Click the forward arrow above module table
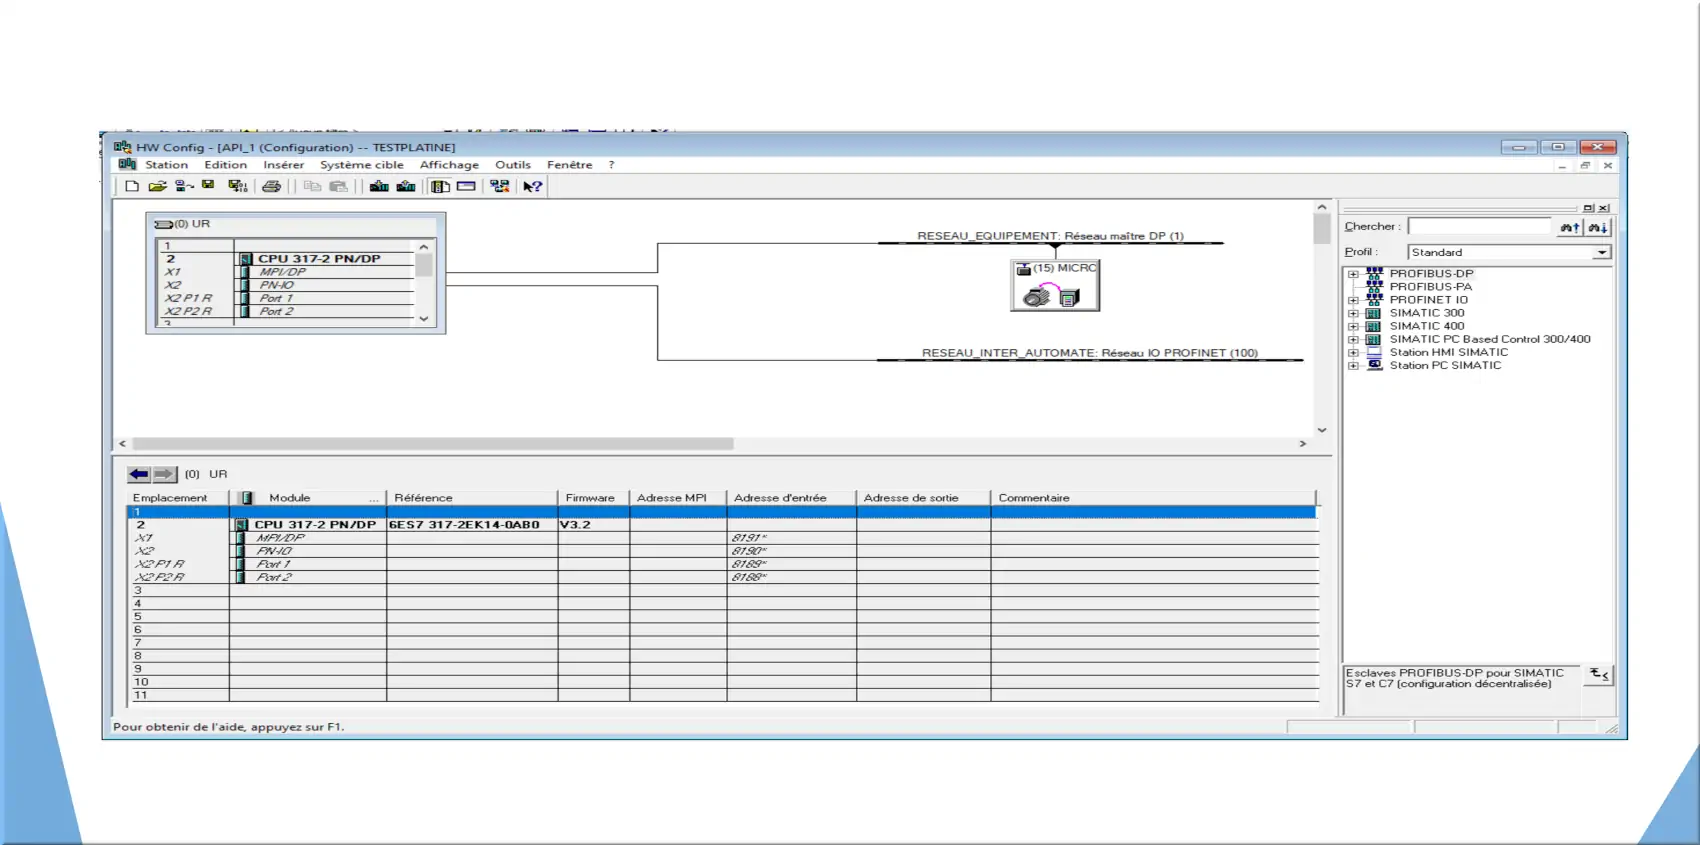This screenshot has height=845, width=1700. (x=164, y=474)
